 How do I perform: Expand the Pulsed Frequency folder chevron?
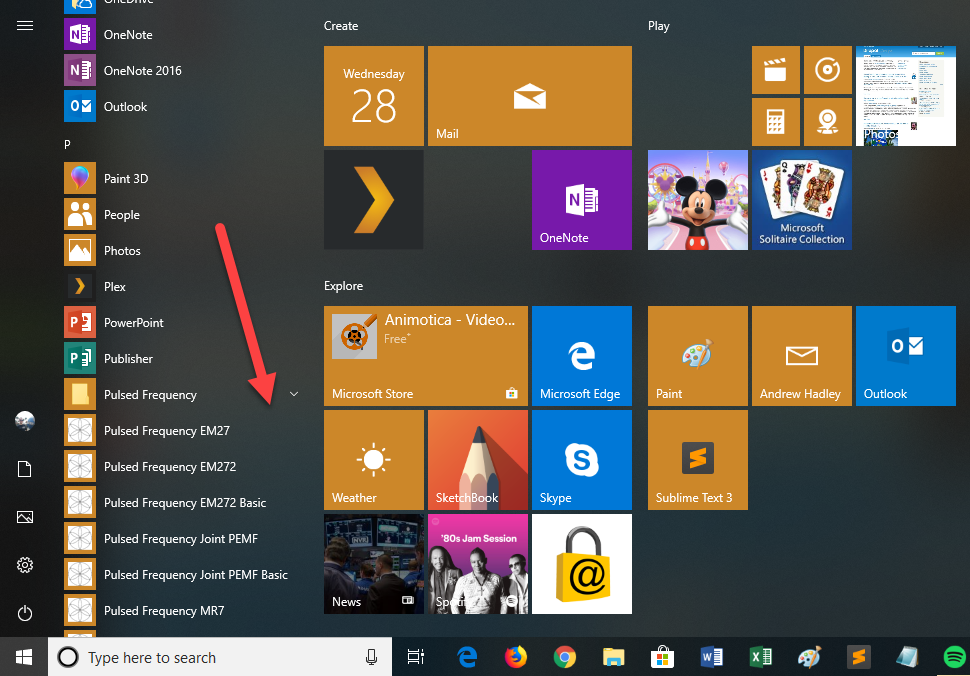click(x=294, y=394)
